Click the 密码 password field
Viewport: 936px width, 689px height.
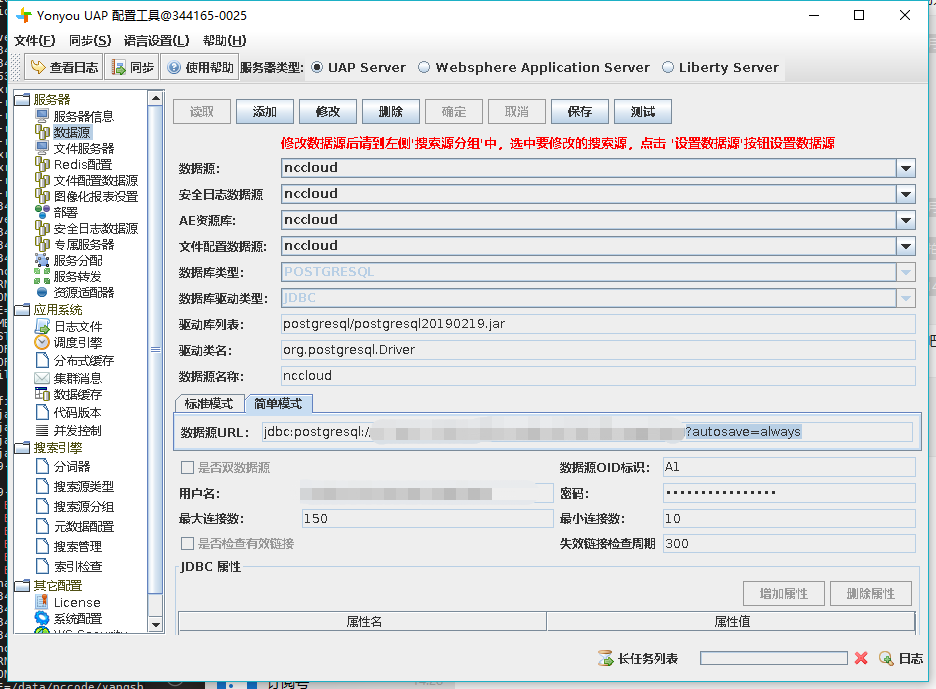coord(789,493)
